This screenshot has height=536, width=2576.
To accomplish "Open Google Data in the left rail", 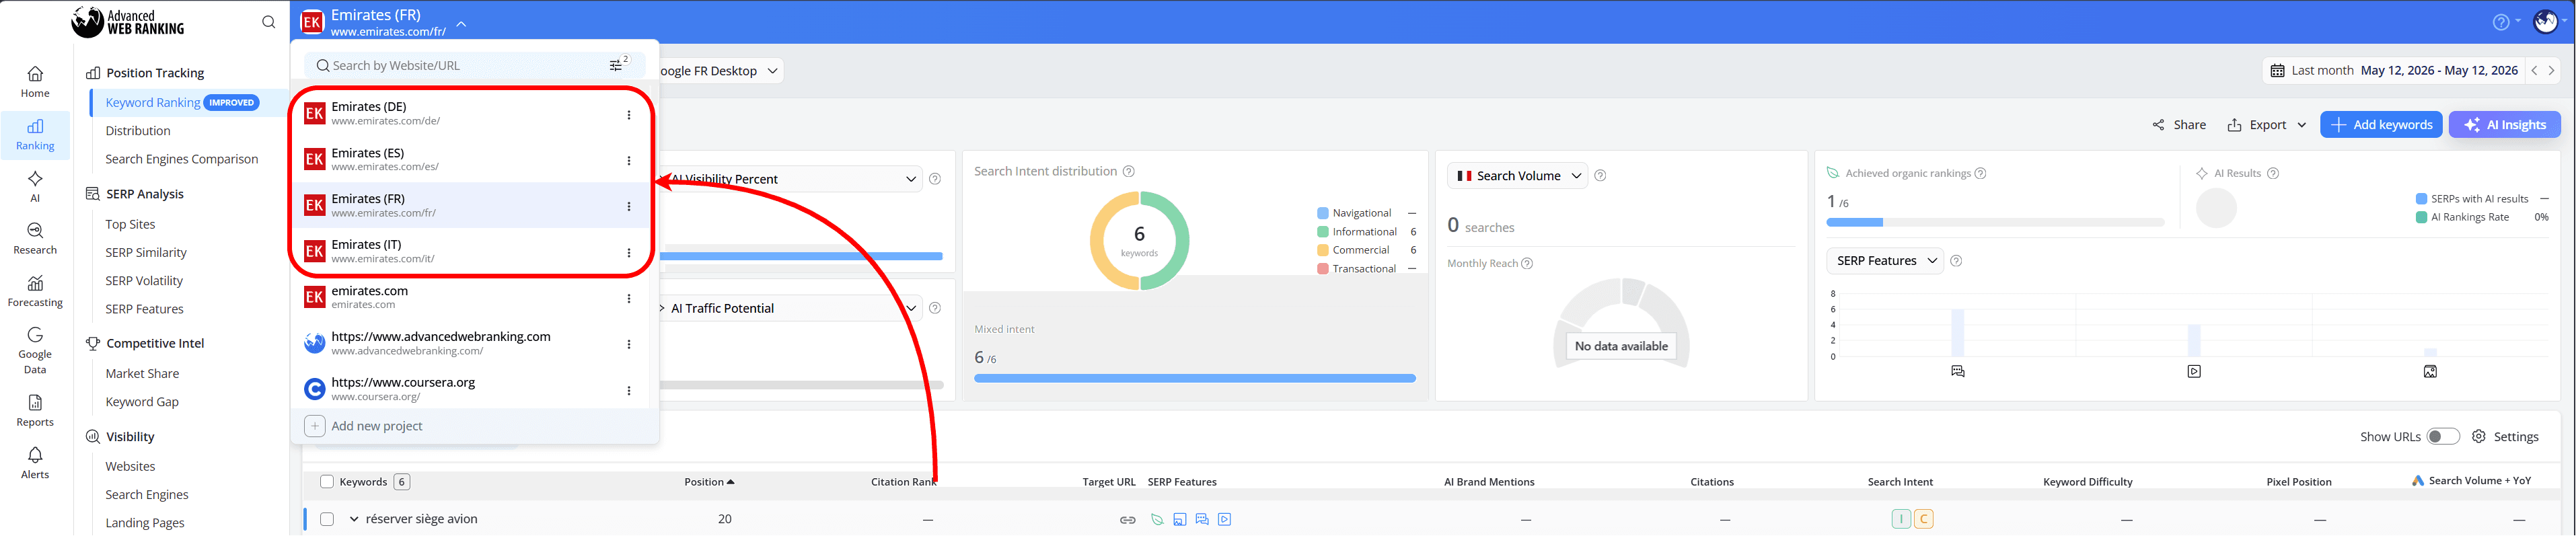I will pyautogui.click(x=35, y=350).
